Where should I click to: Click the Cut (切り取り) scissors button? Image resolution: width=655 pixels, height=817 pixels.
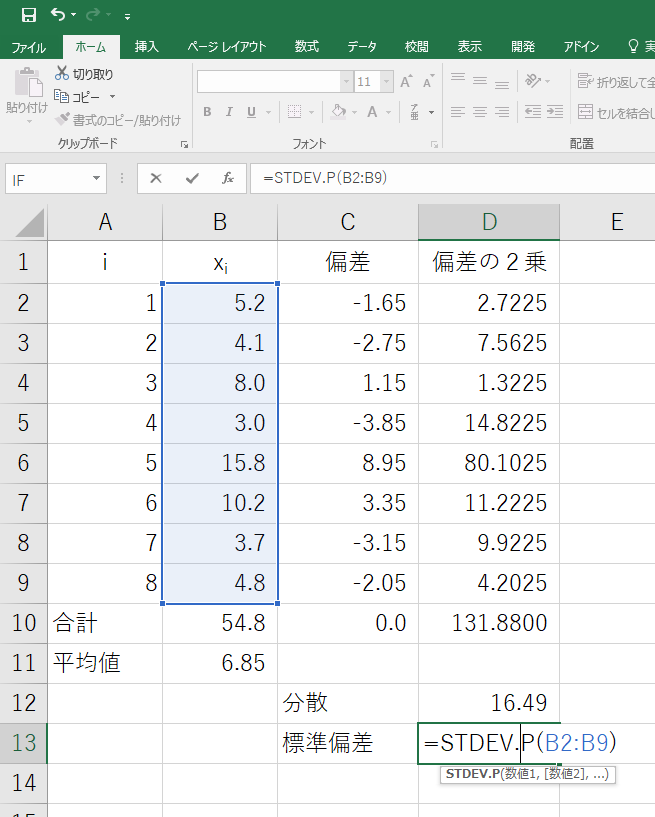click(84, 73)
